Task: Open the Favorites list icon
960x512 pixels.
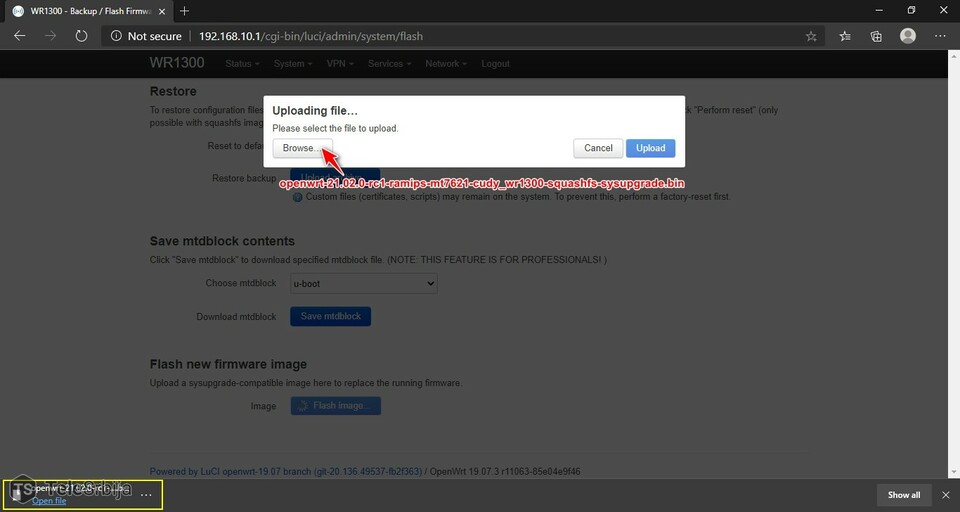Action: [845, 36]
